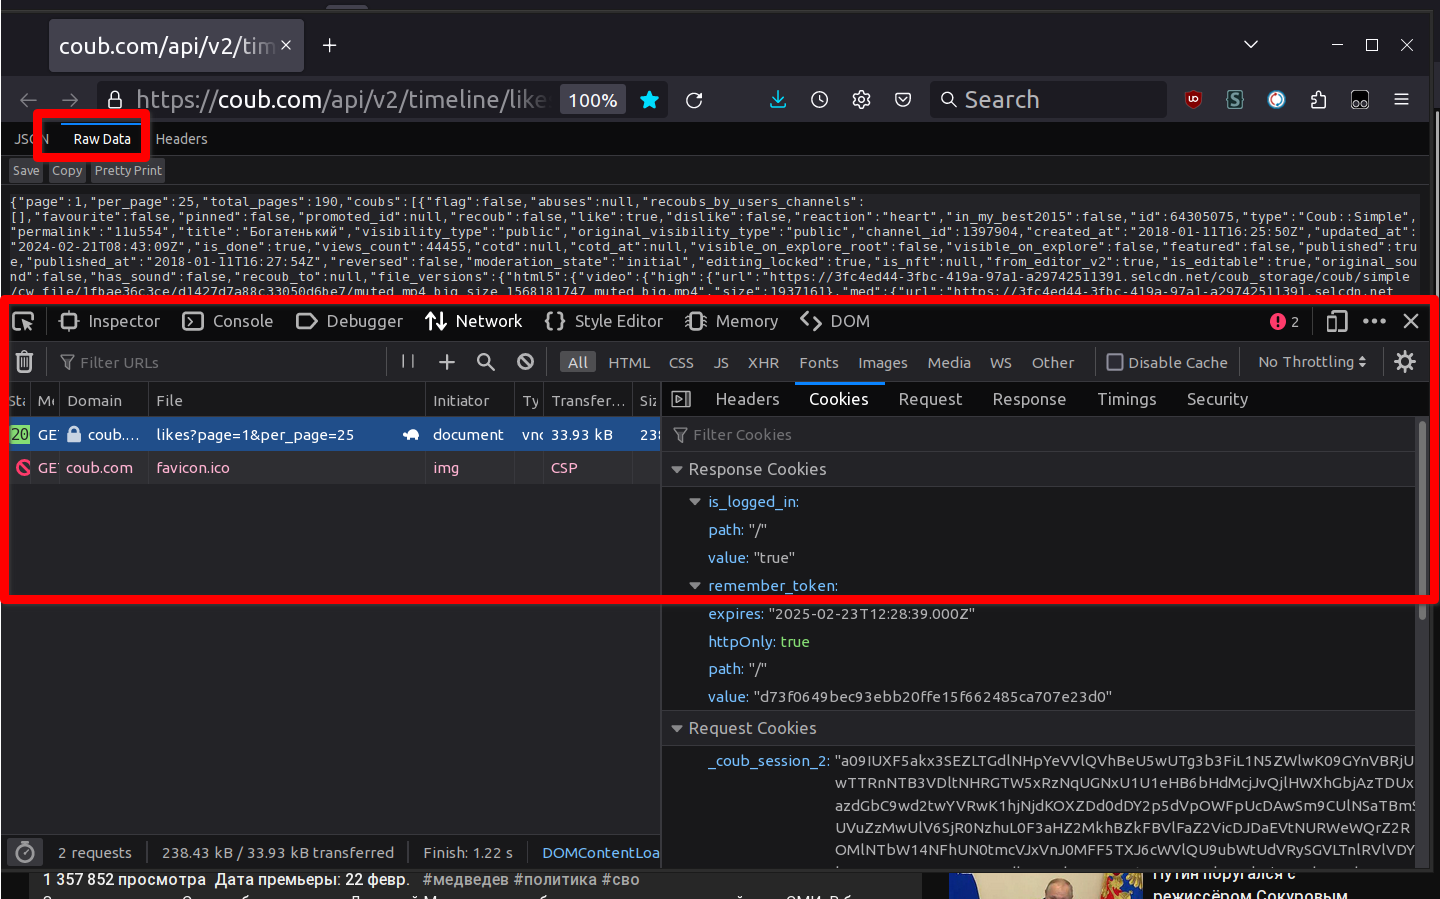Filter requests by HTML

(x=629, y=362)
